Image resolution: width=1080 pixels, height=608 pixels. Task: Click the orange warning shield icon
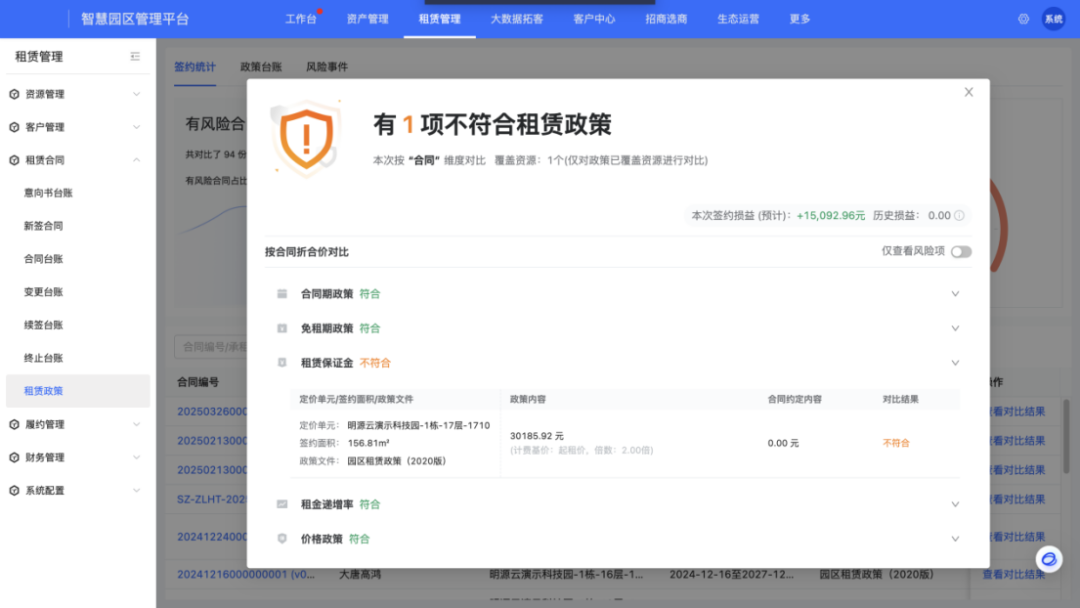click(307, 134)
